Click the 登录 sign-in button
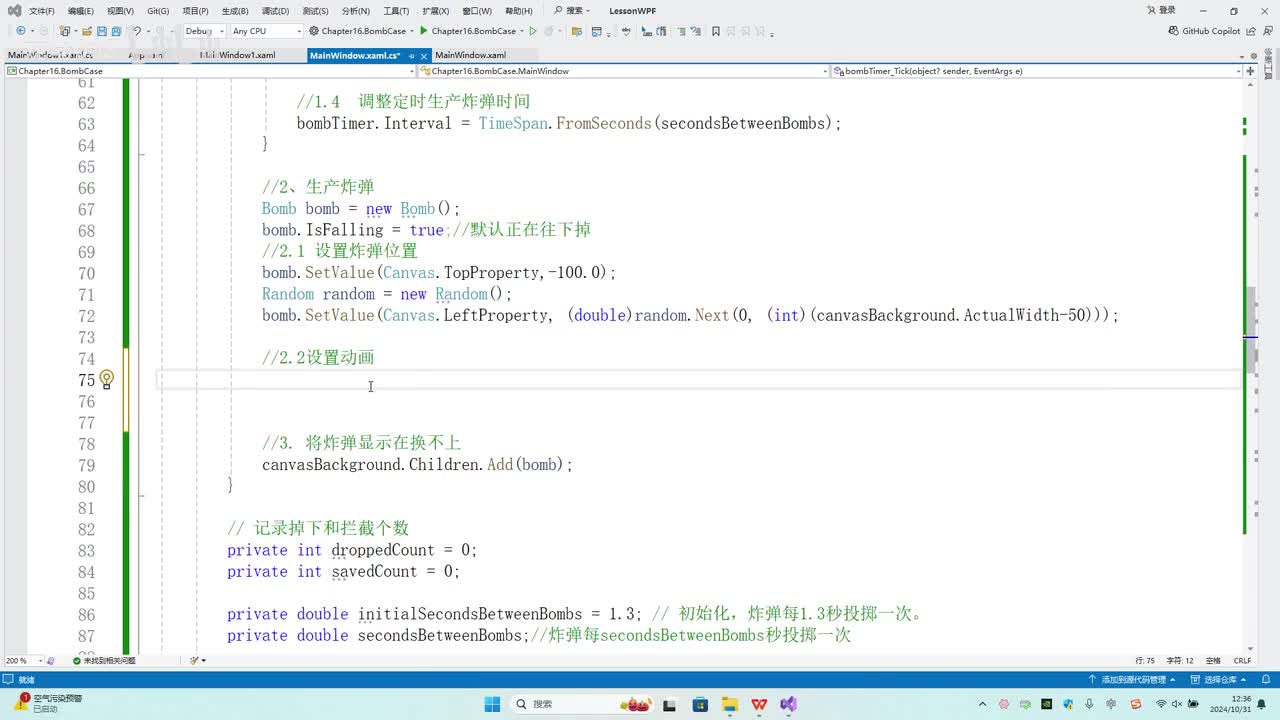The image size is (1280, 720). point(1160,11)
